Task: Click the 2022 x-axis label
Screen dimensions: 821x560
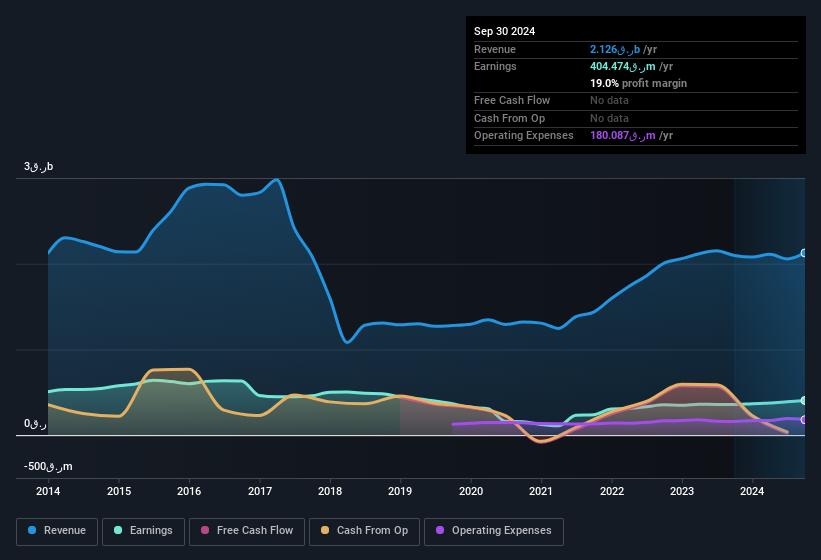Action: [x=612, y=491]
